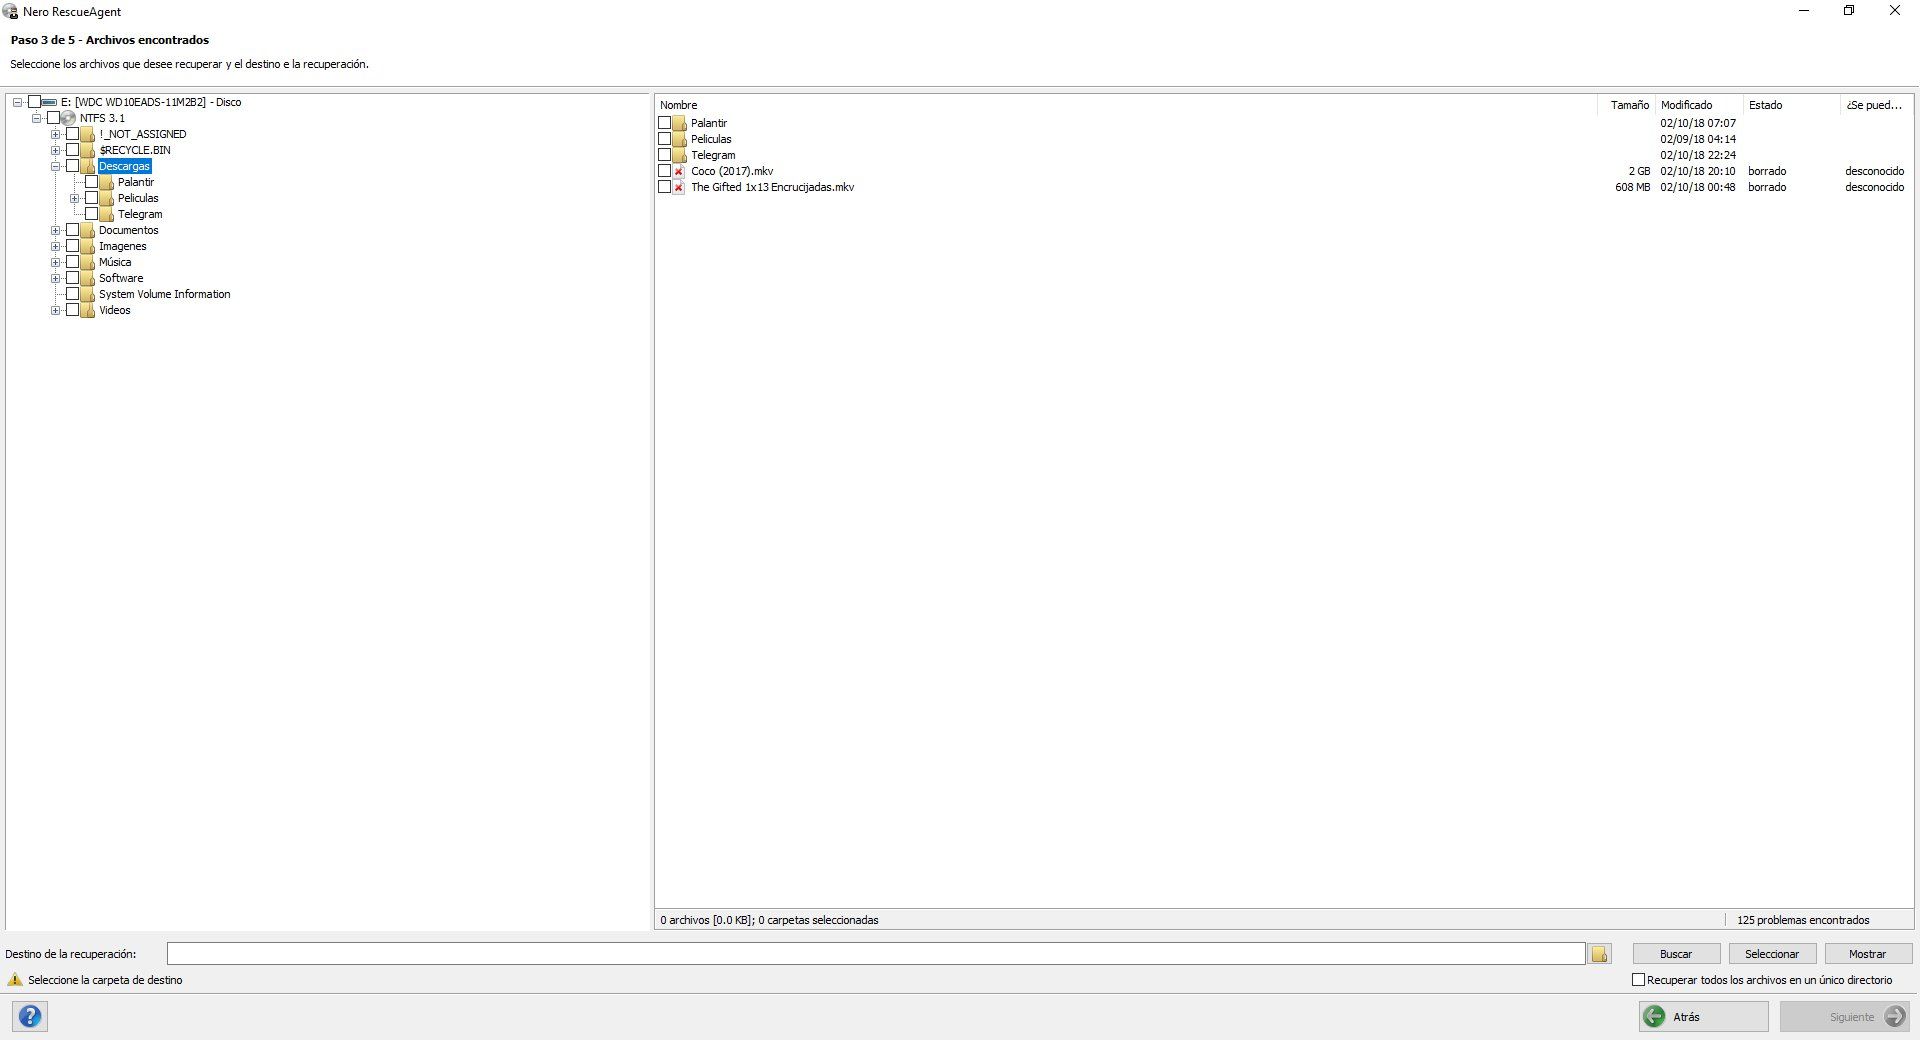Image resolution: width=1920 pixels, height=1040 pixels.
Task: Expand the $RECYCLE.BIN node
Action: [56, 150]
